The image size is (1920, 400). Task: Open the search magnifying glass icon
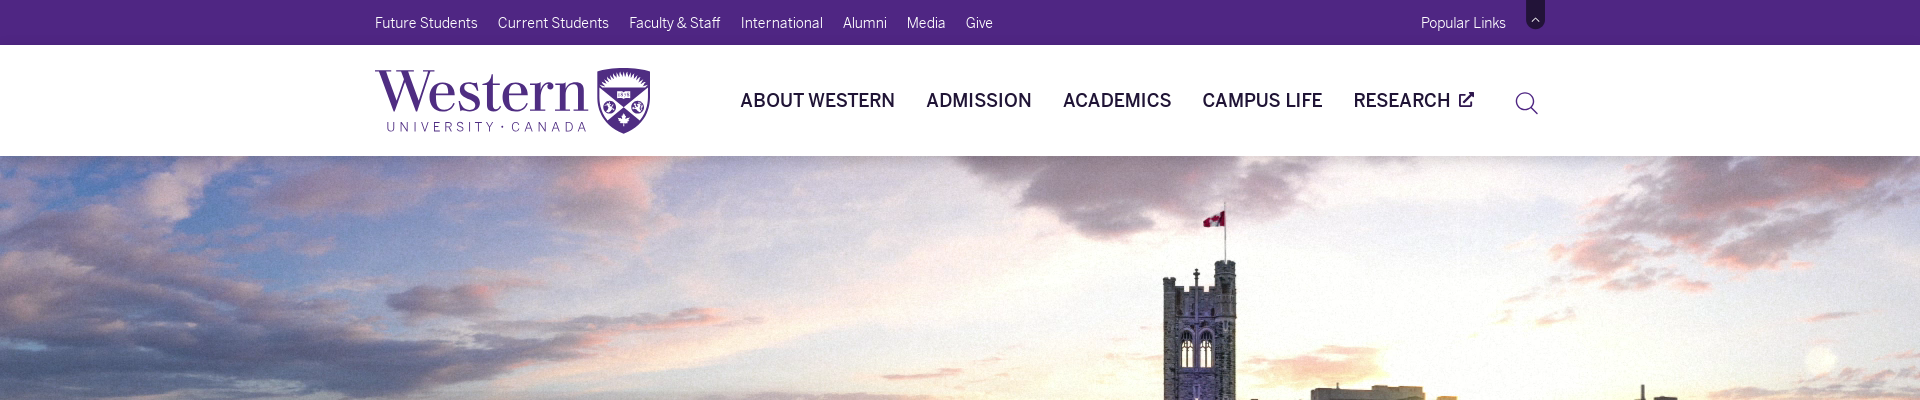point(1526,103)
